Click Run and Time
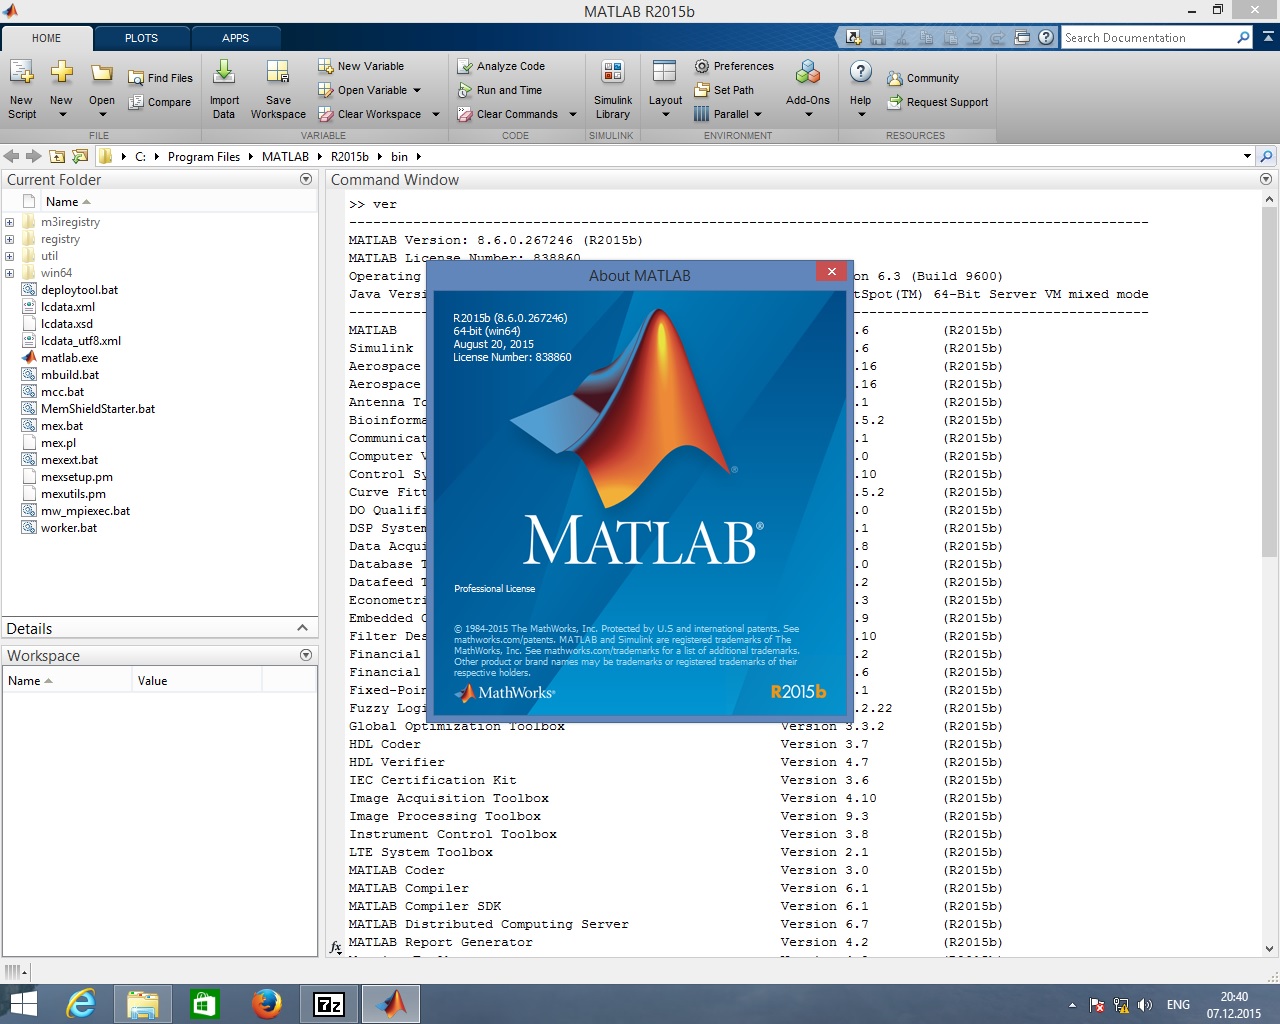 pos(499,90)
